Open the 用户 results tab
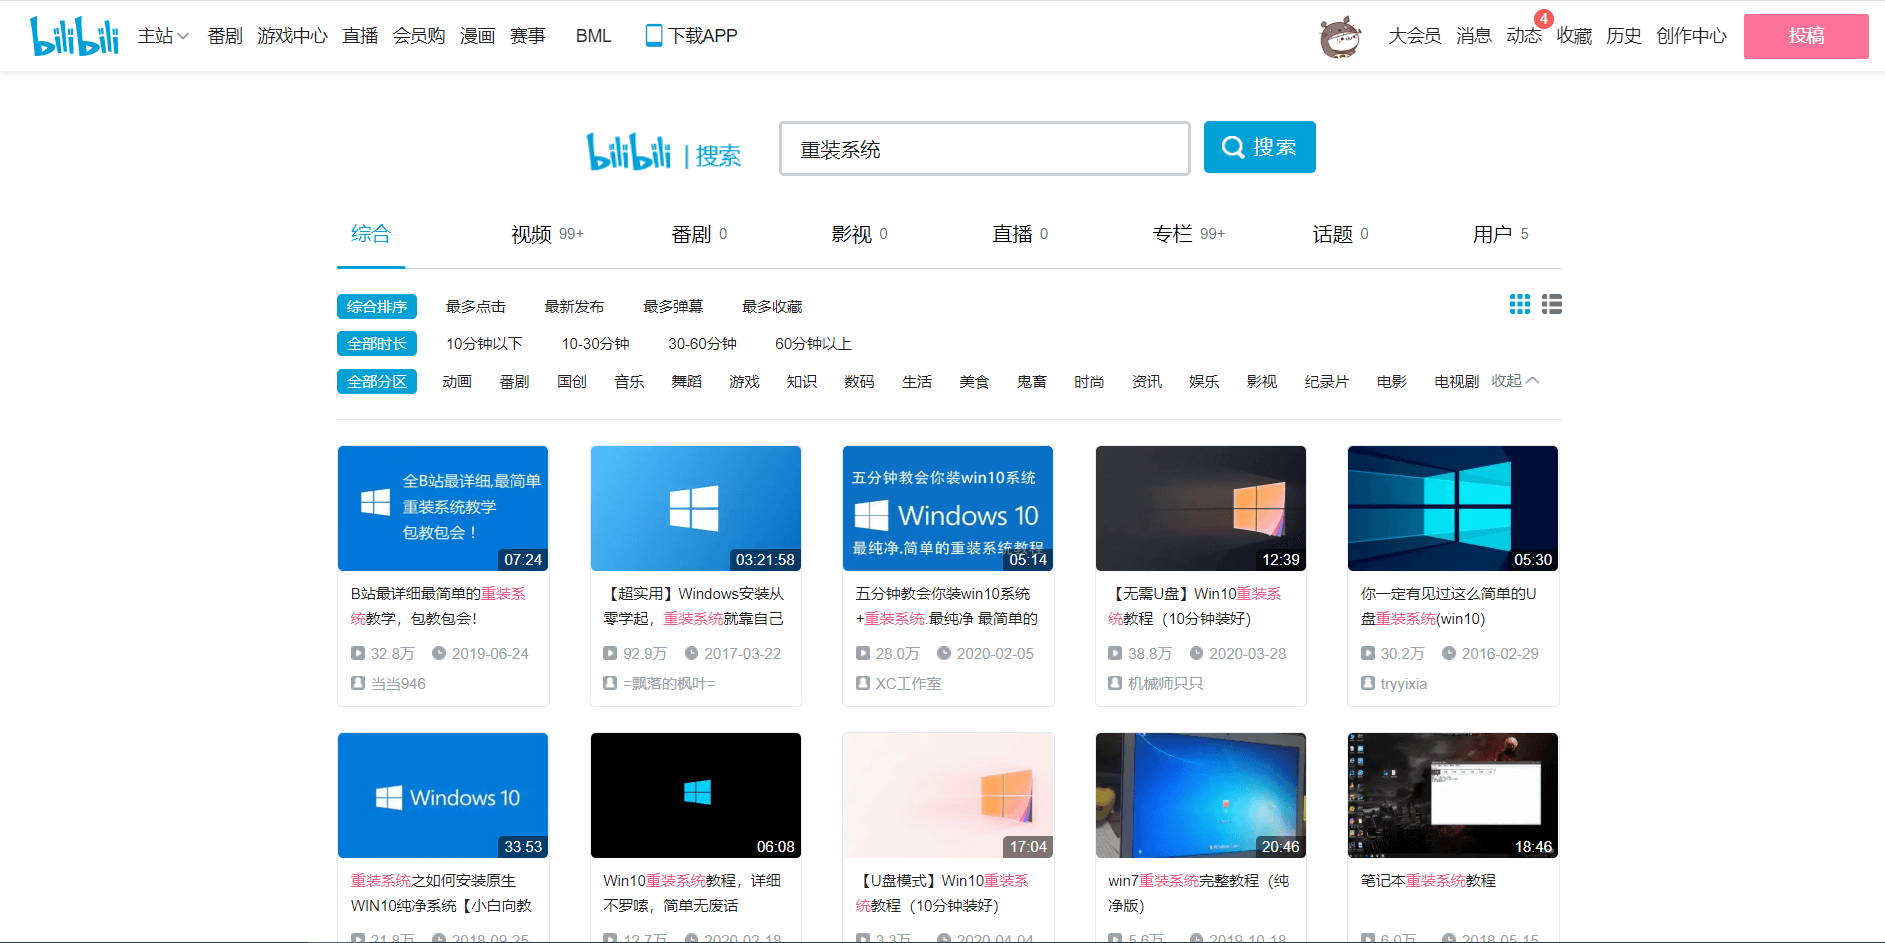The height and width of the screenshot is (943, 1885). click(x=1500, y=234)
